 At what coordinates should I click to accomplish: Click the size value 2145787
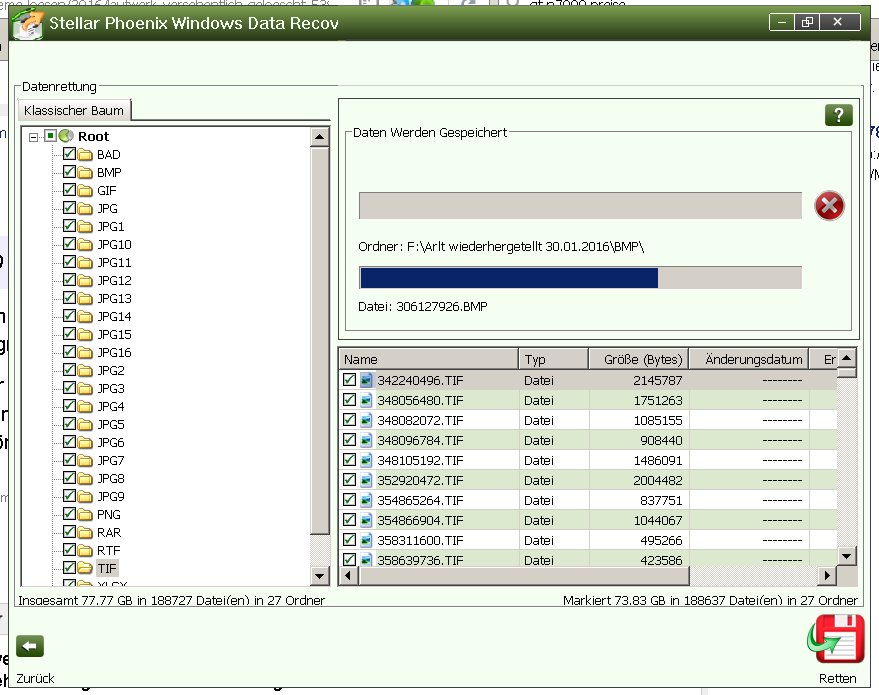point(658,381)
